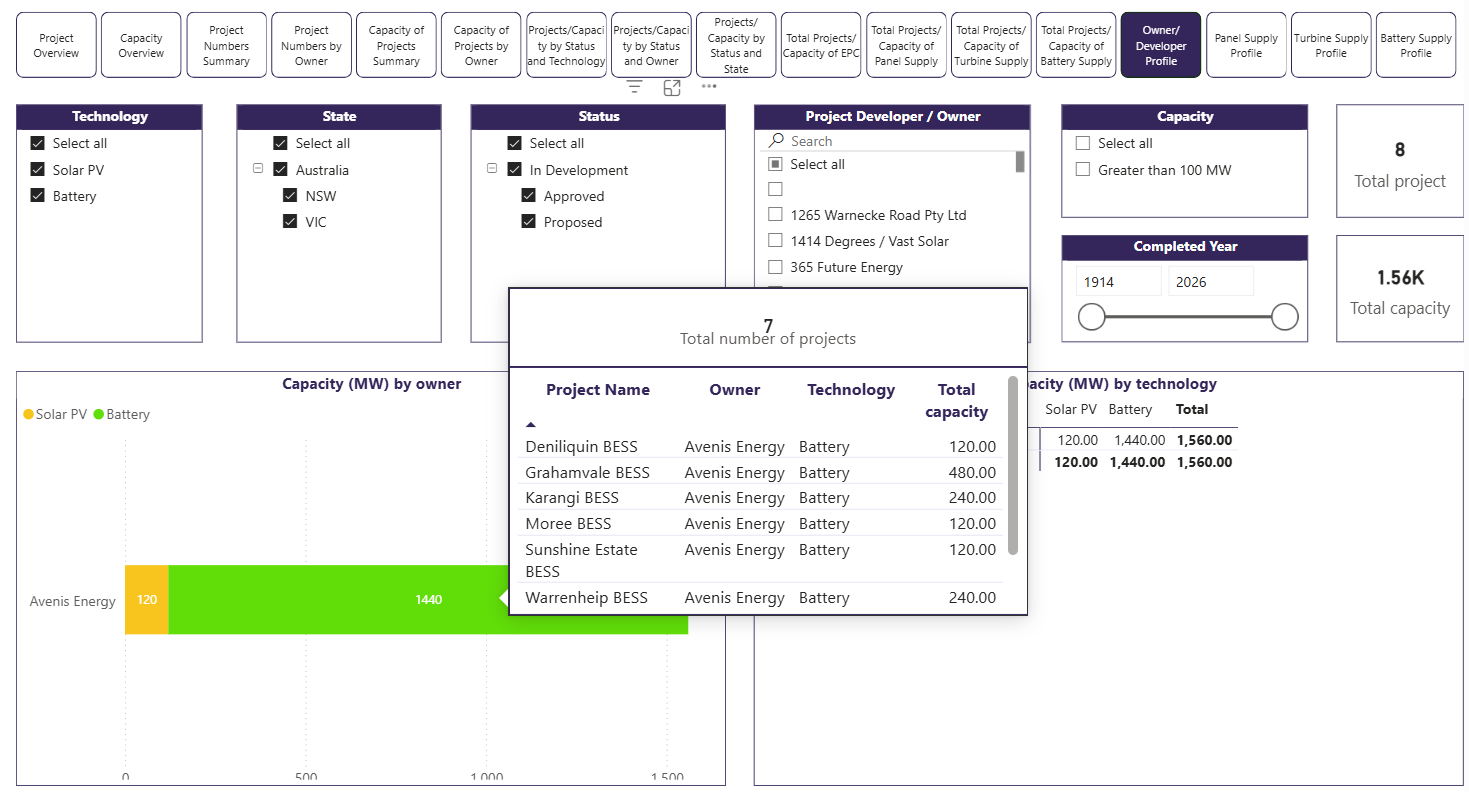Viewport: 1469px width, 792px height.
Task: Toggle Select all in Technology slicer
Action: [x=38, y=143]
